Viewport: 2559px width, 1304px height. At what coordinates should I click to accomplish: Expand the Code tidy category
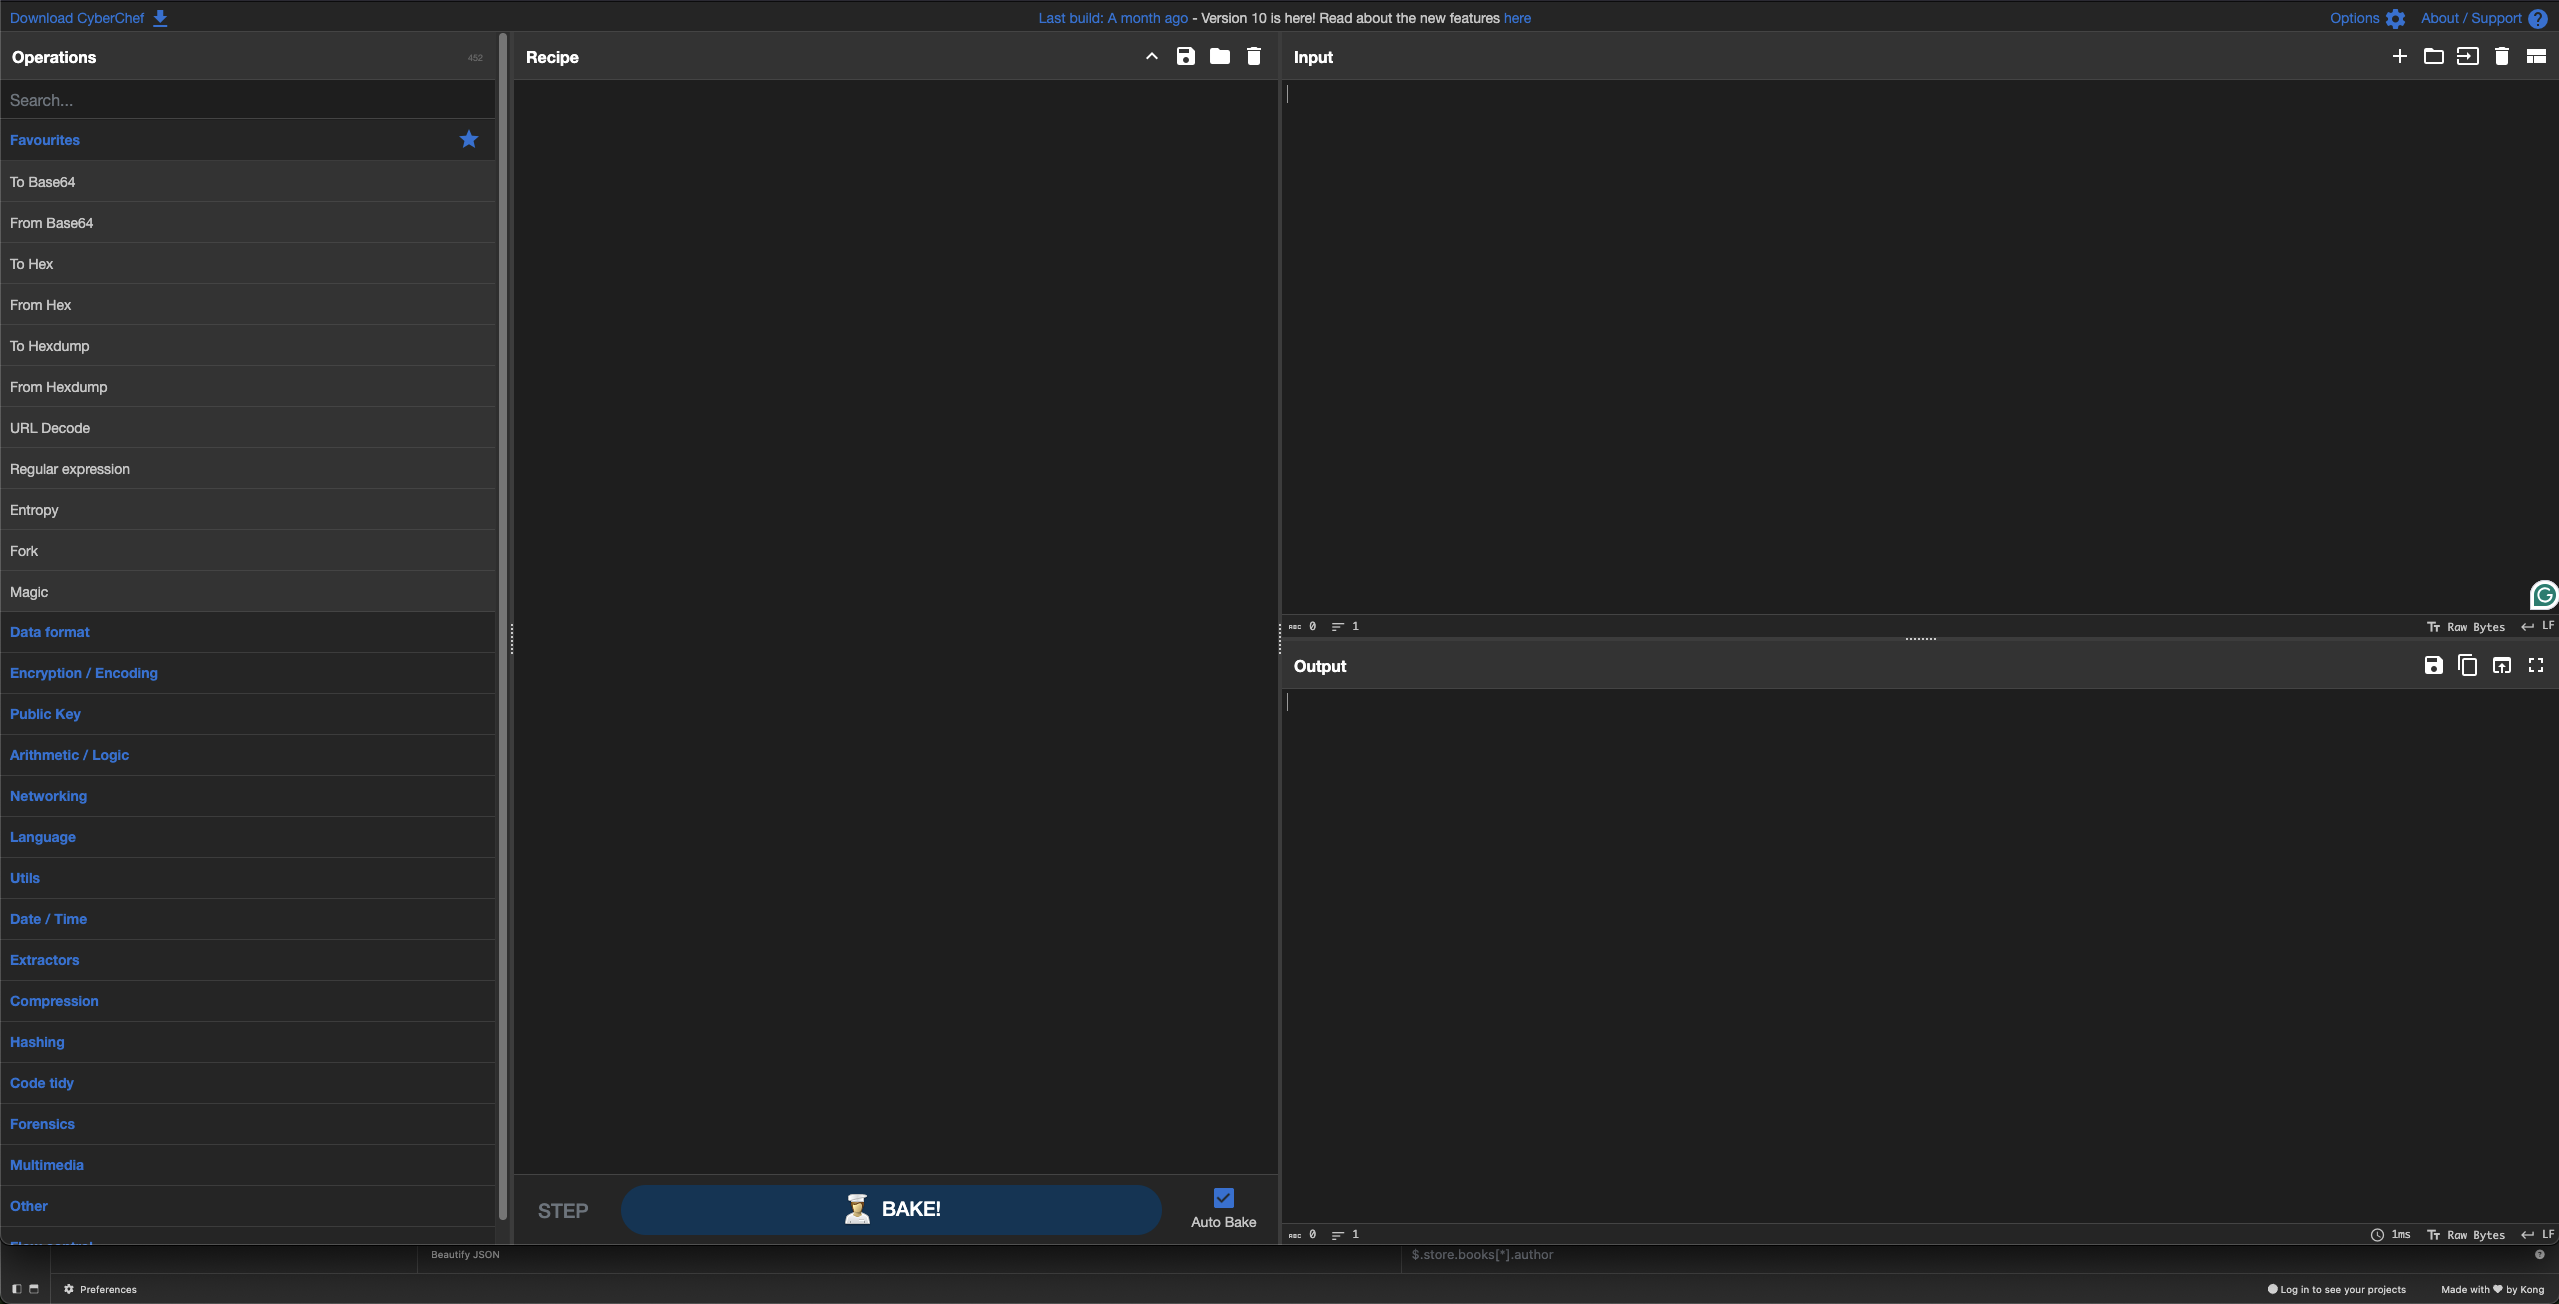click(x=248, y=1083)
